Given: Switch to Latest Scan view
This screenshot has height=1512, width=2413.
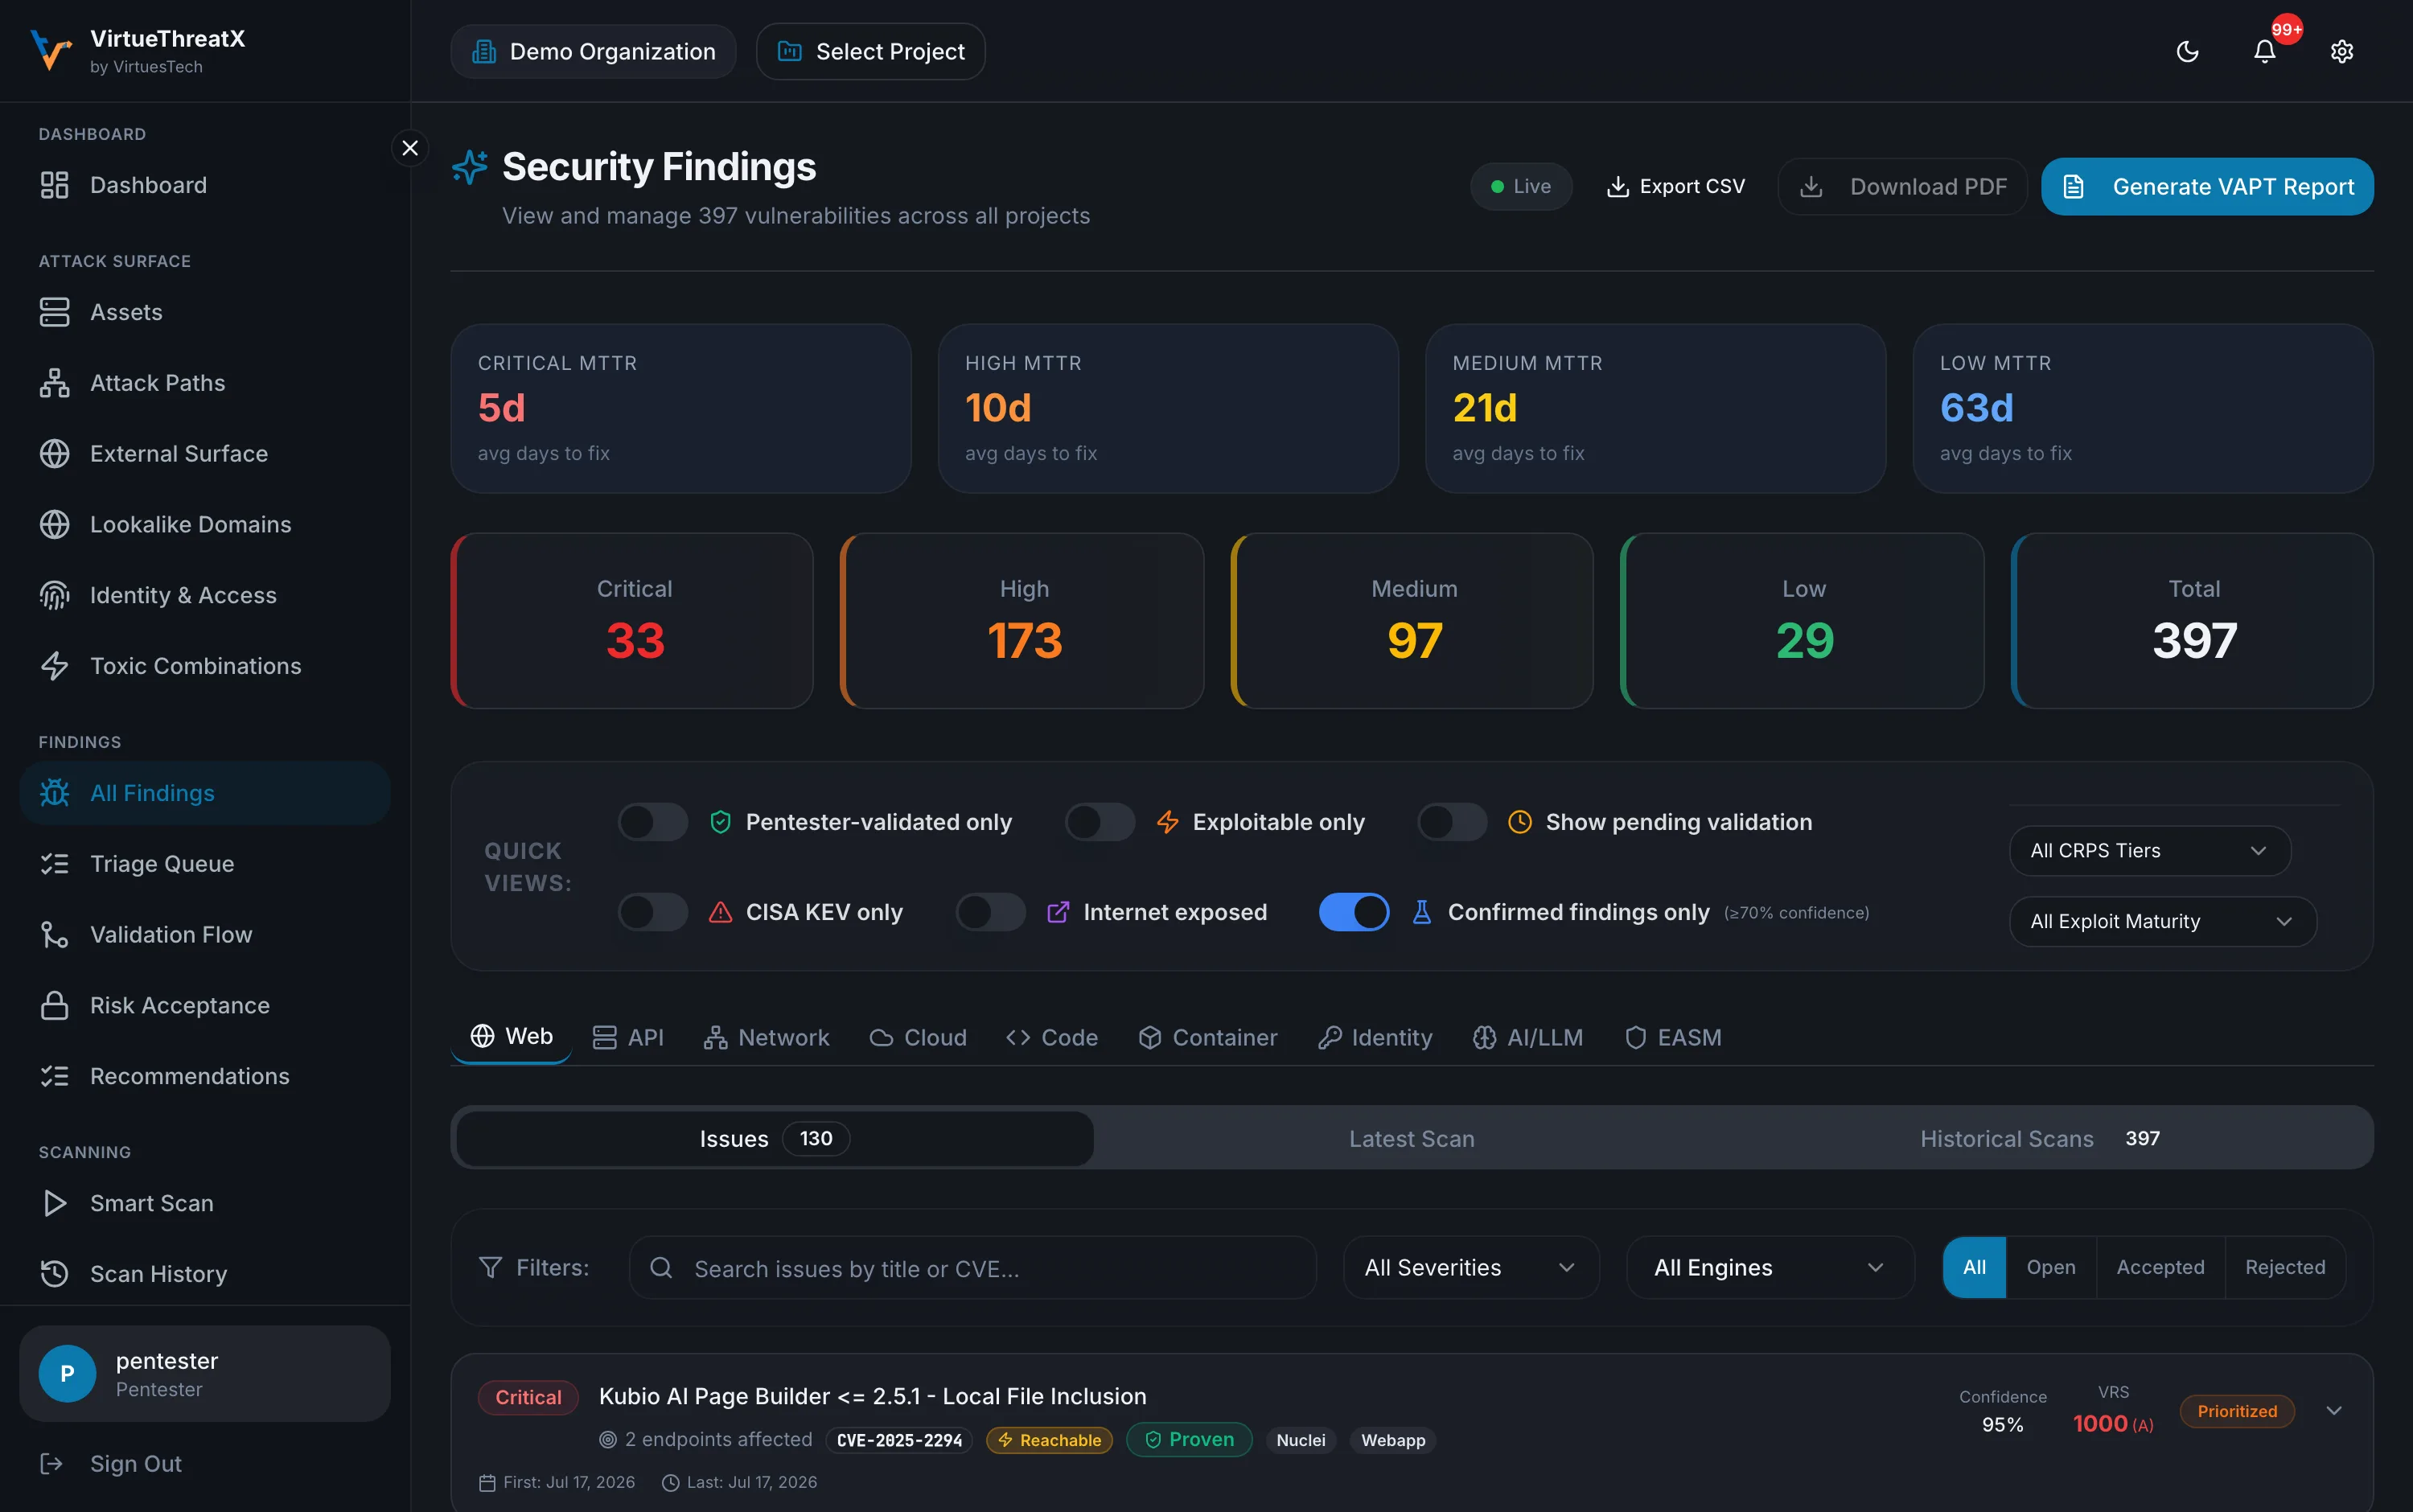Looking at the screenshot, I should point(1412,1139).
